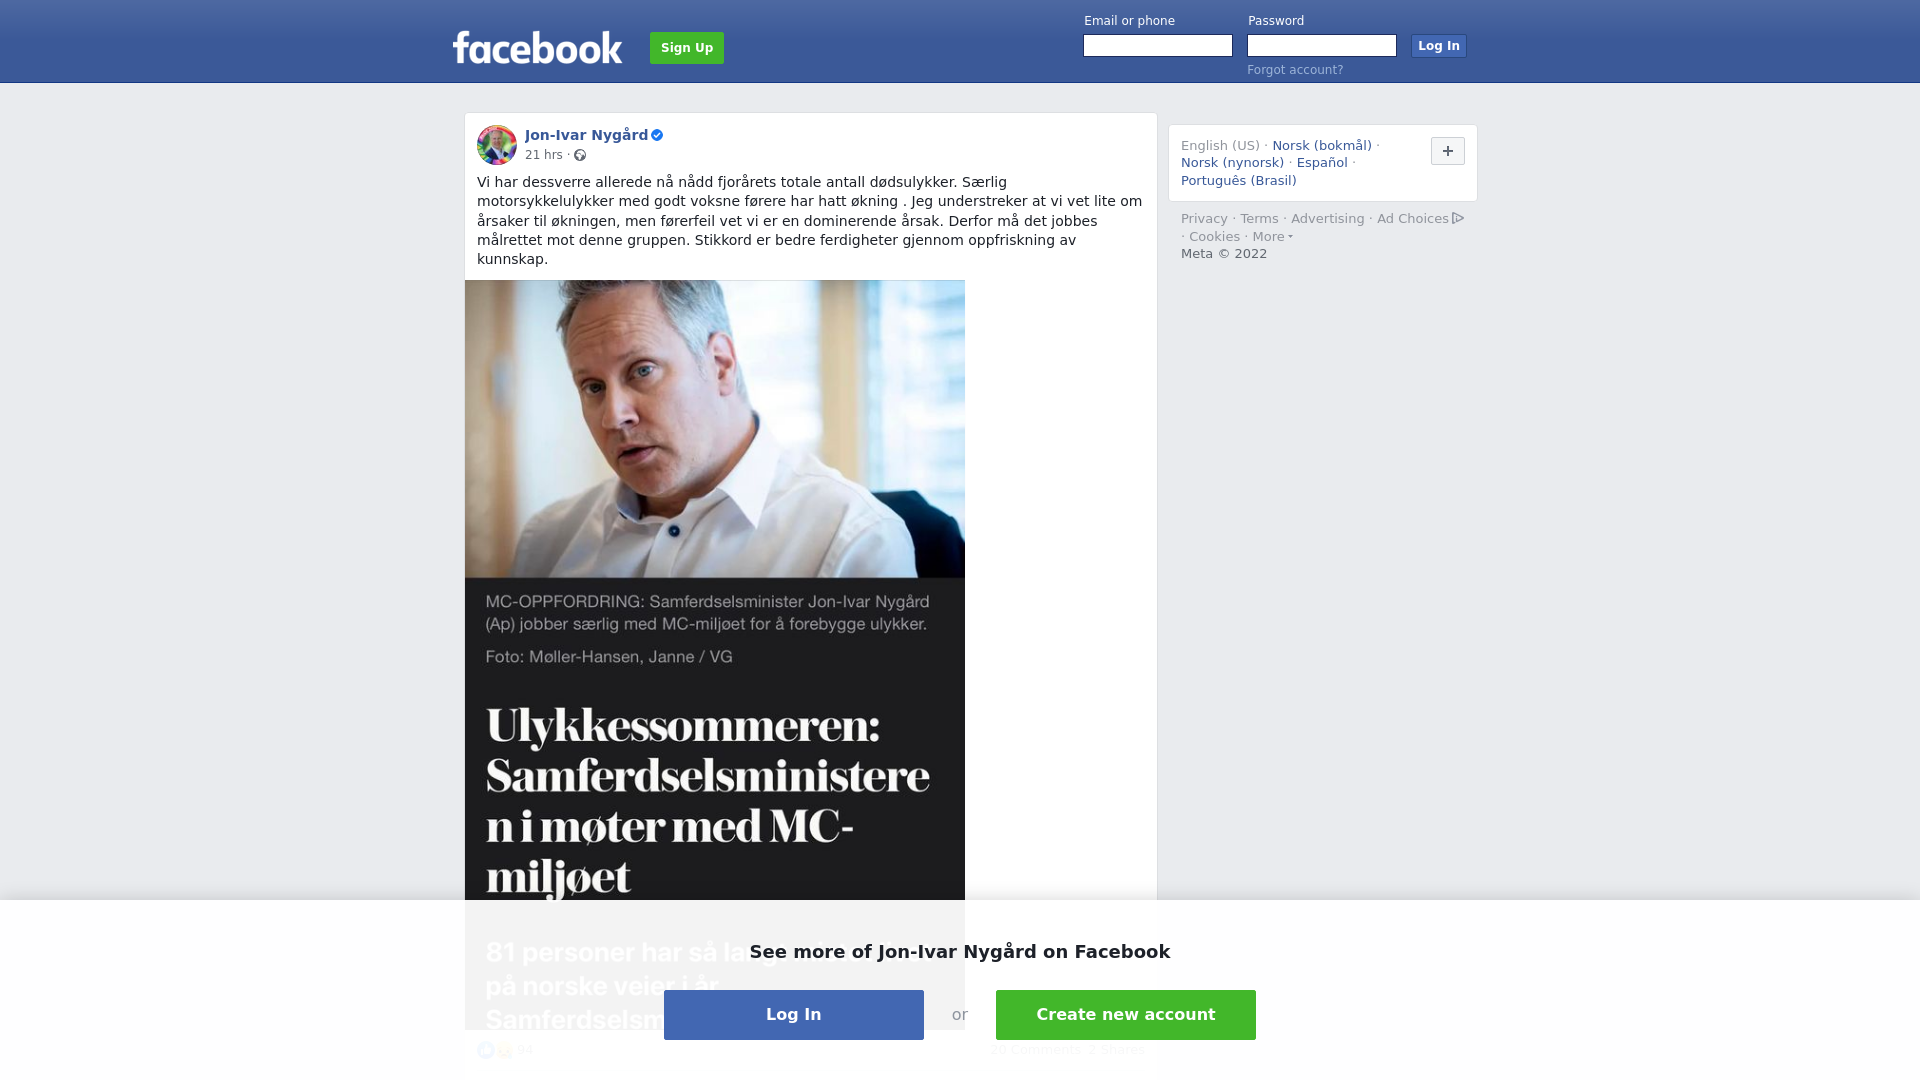This screenshot has width=1920, height=1080.
Task: Click the large Create new account button
Action: point(1126,1015)
